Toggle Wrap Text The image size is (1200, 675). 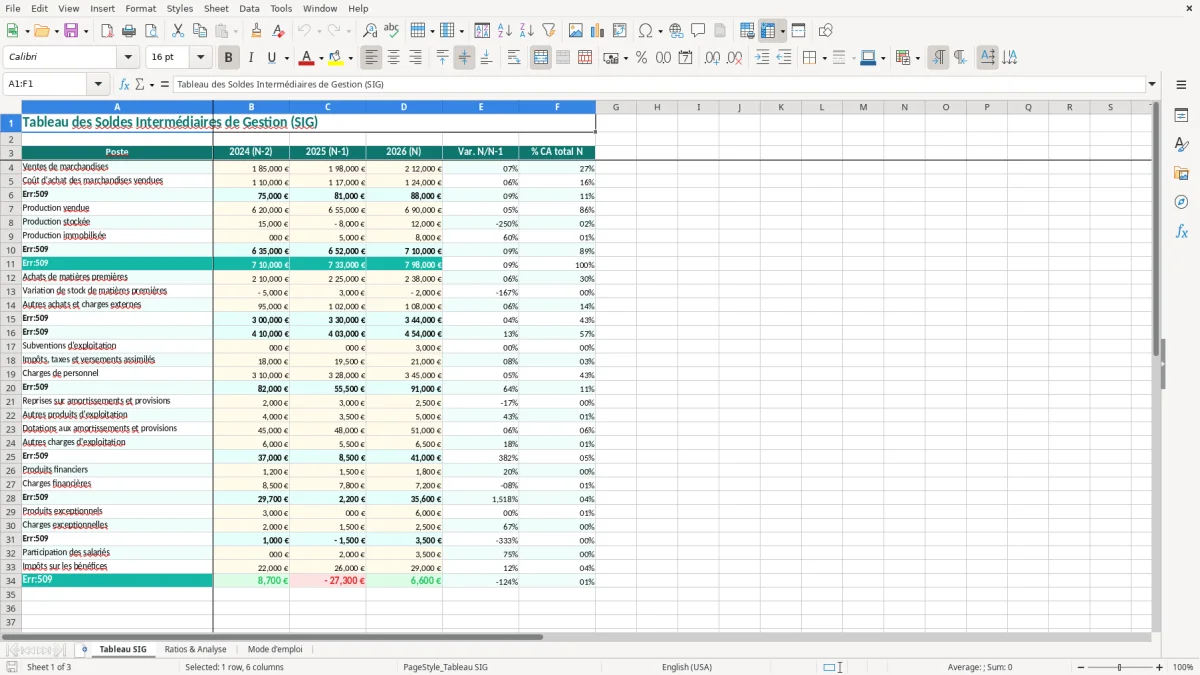tap(514, 58)
